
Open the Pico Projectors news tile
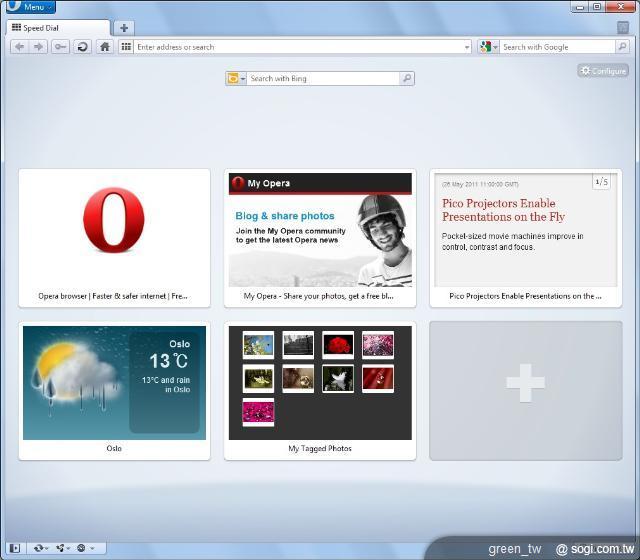(526, 238)
